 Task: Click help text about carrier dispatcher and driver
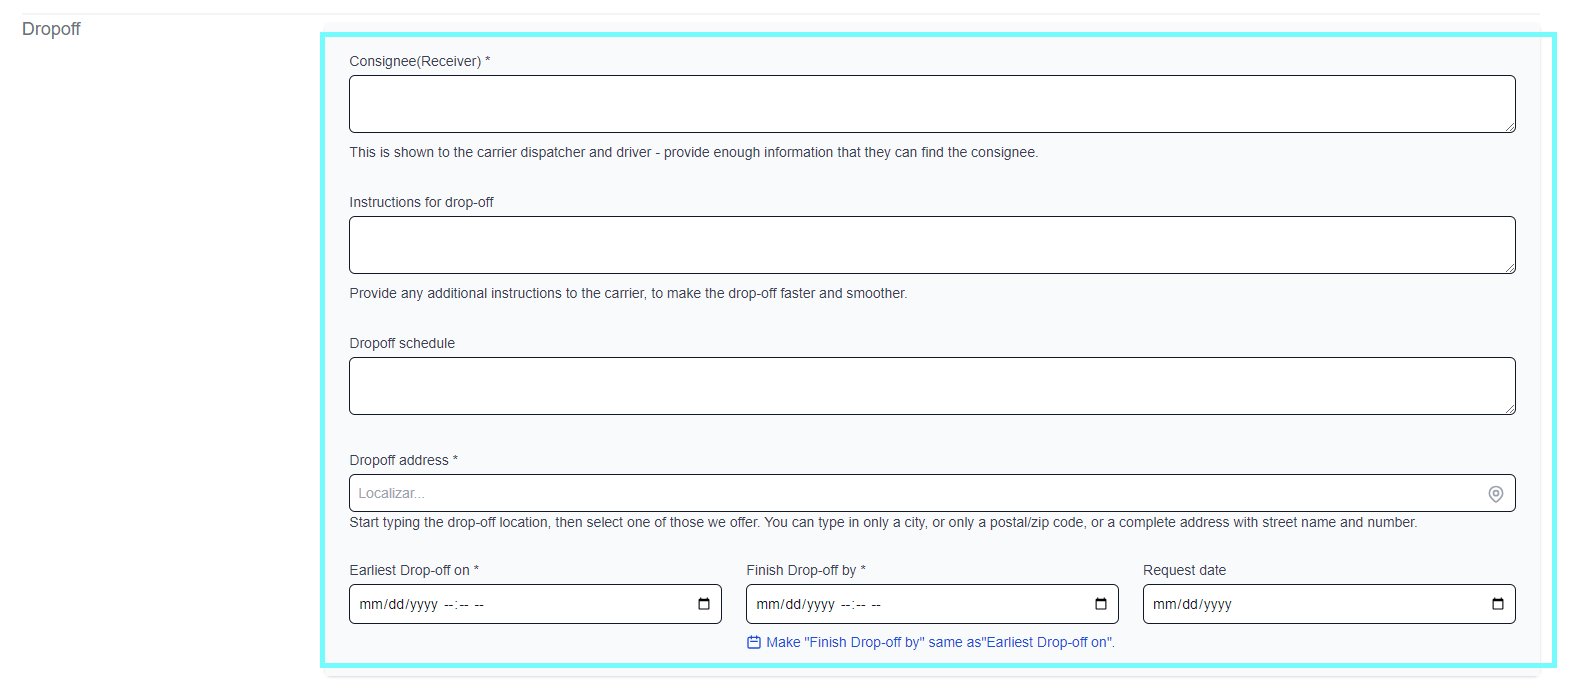(x=694, y=152)
